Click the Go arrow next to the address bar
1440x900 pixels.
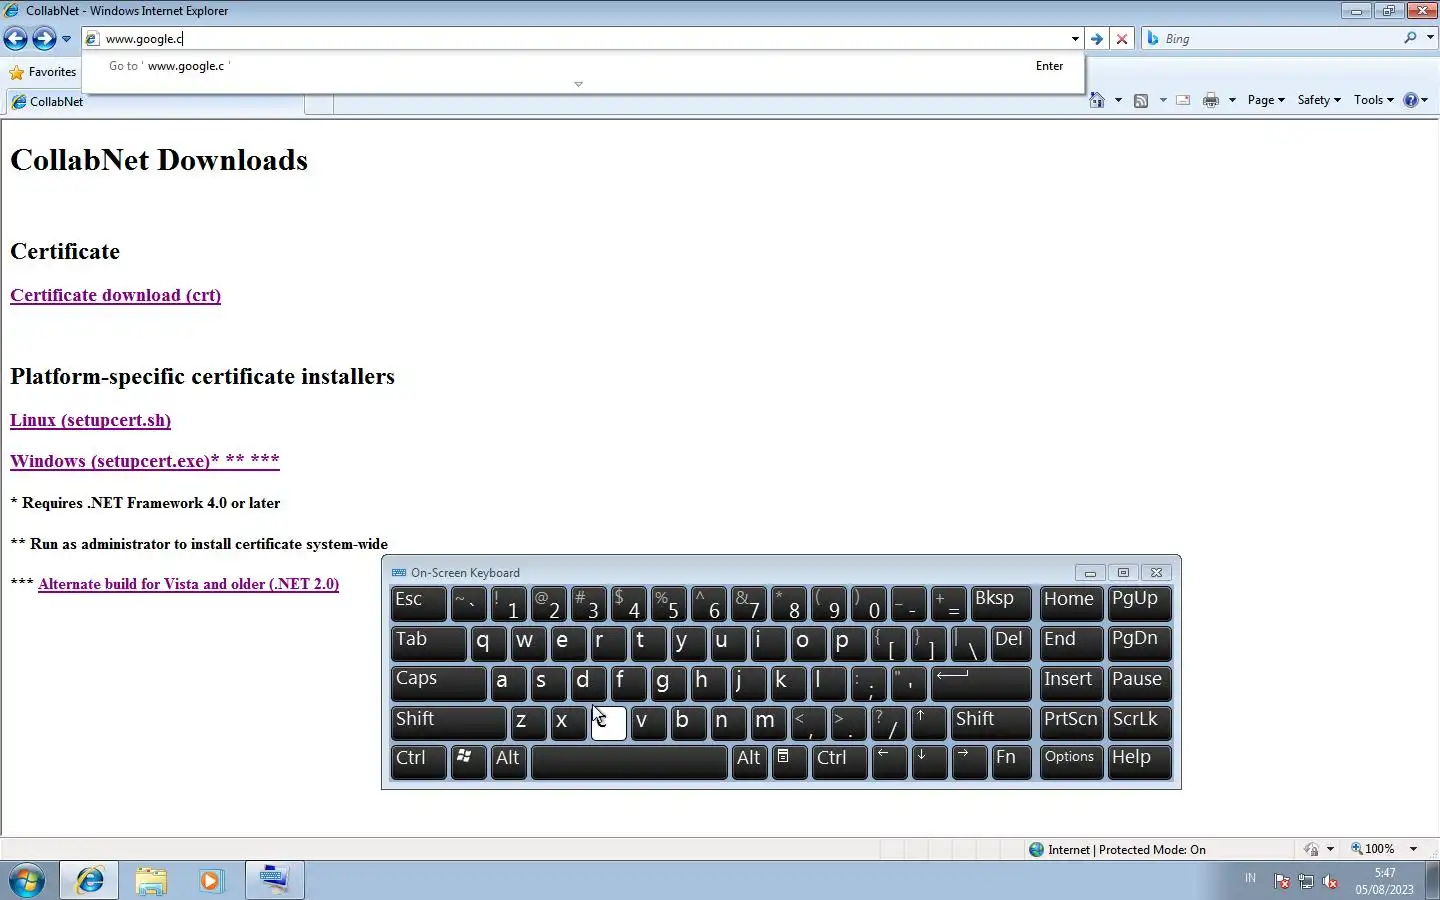pos(1097,39)
